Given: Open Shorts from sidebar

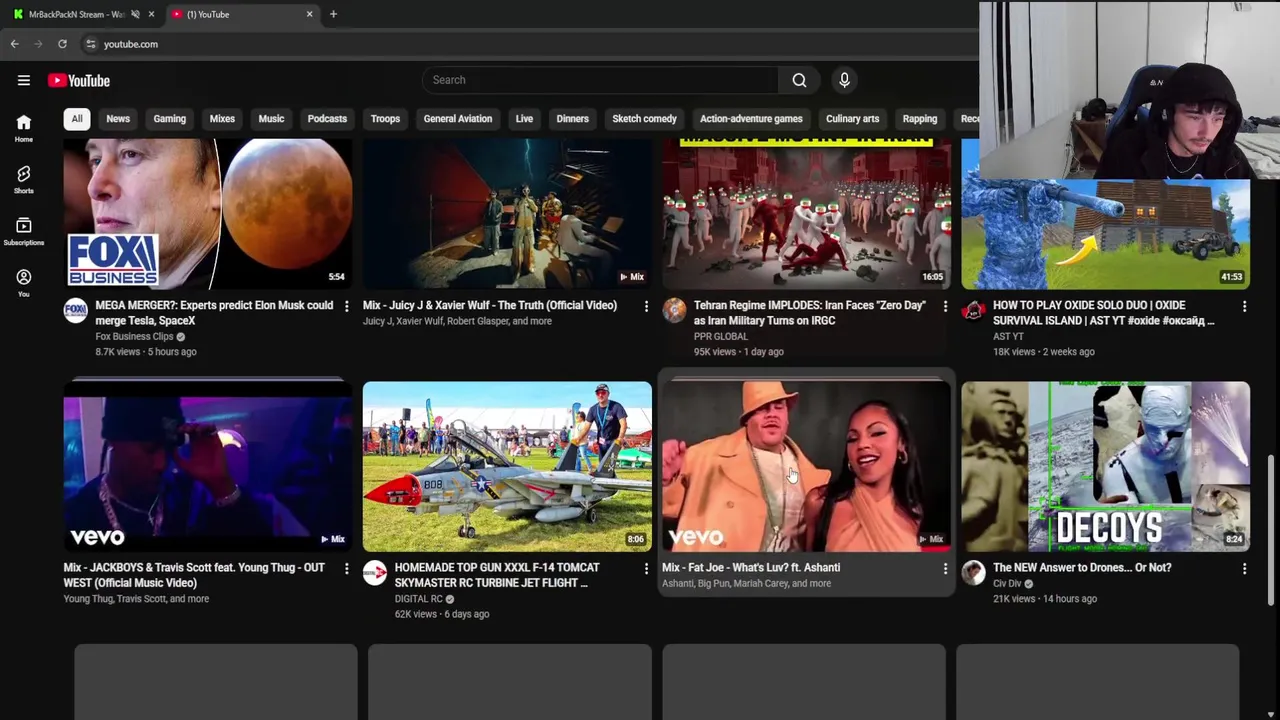Looking at the screenshot, I should 24,179.
